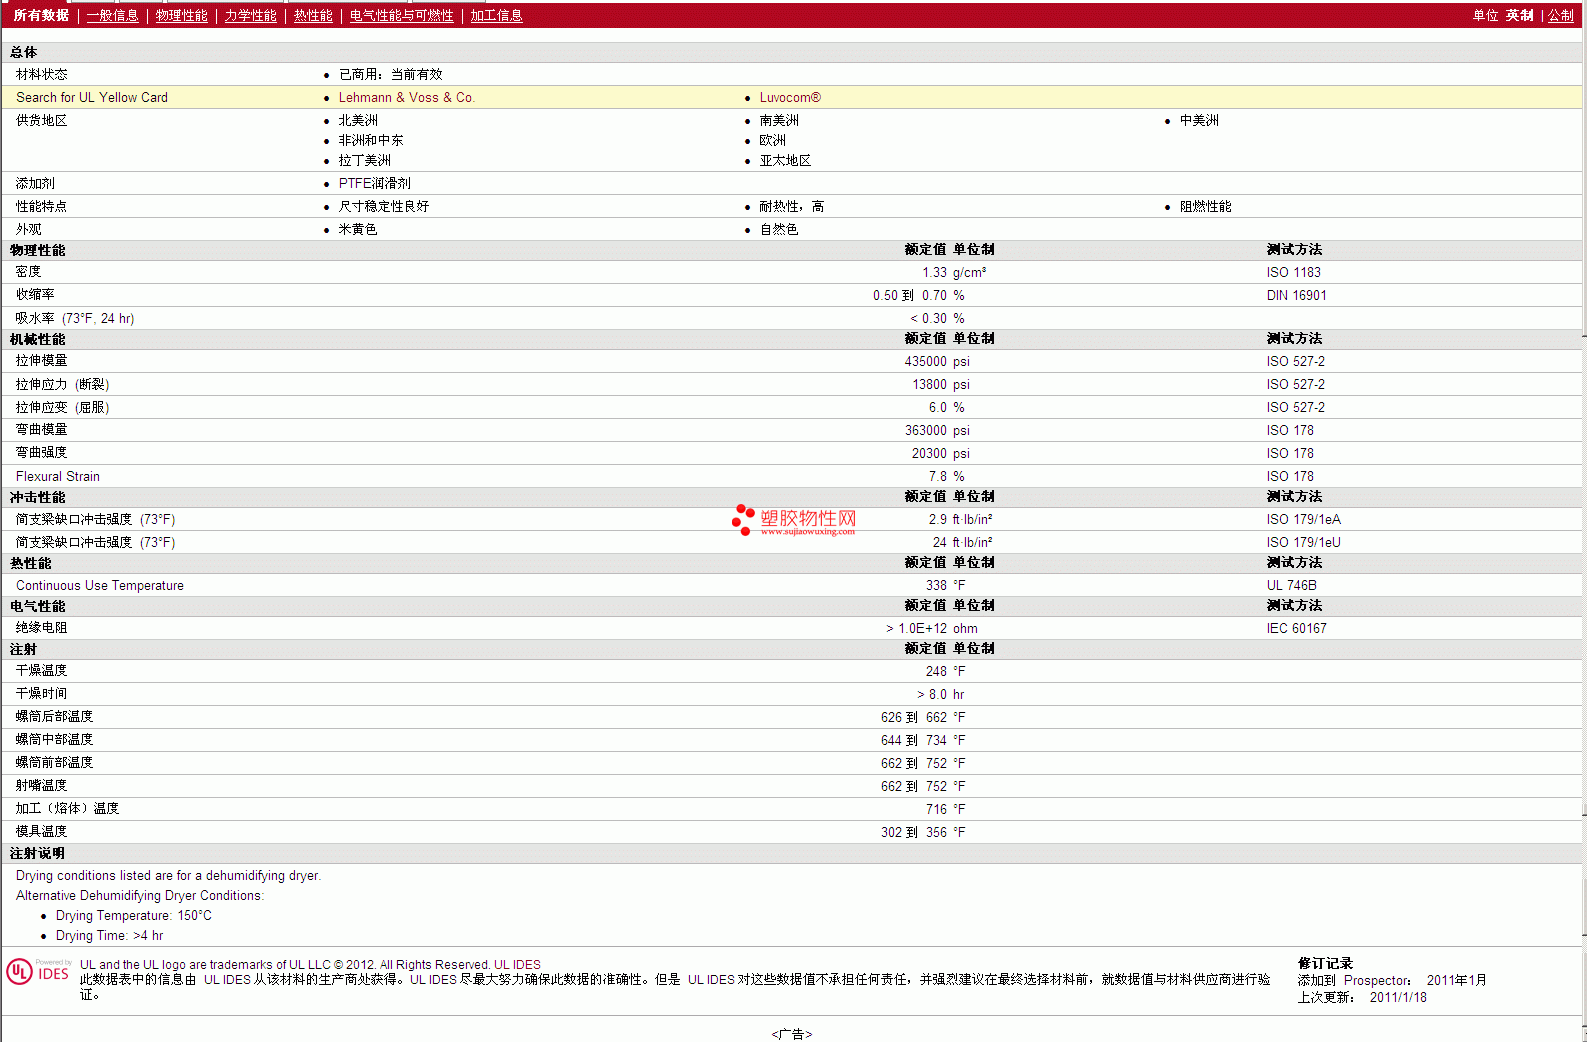
Task: Select the 绝缘电阻 row label
Action: (x=41, y=628)
